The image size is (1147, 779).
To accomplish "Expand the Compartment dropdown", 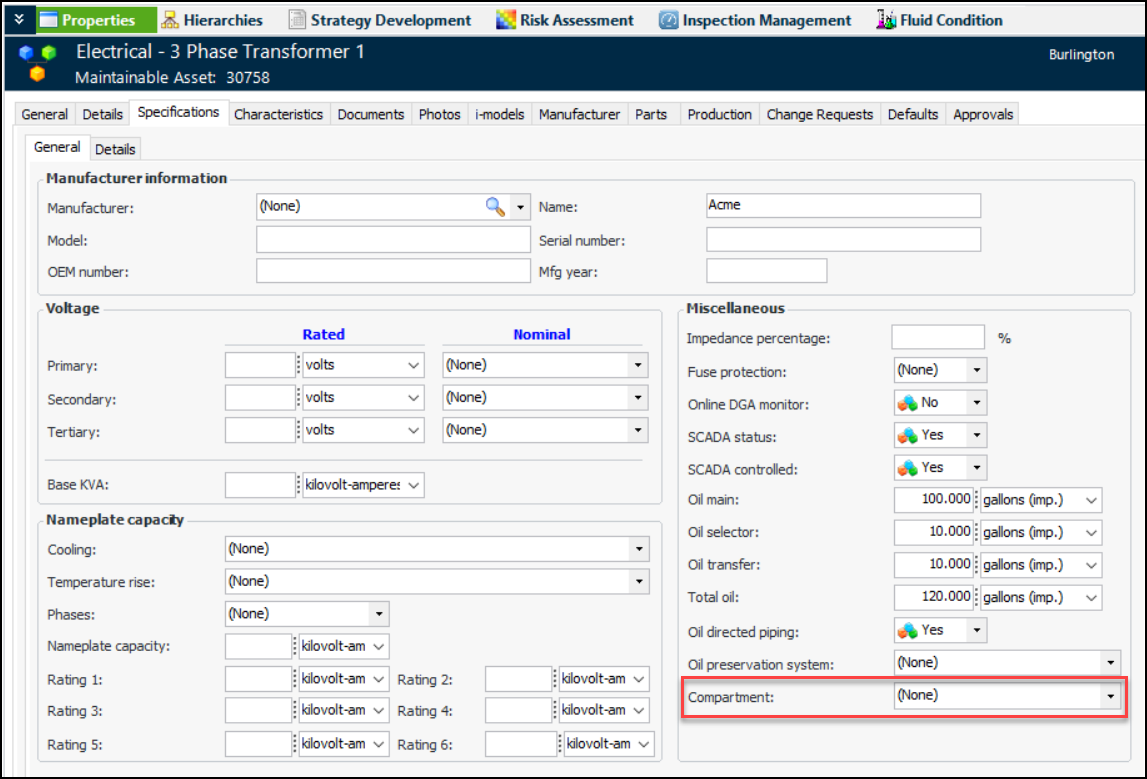I will [1110, 696].
